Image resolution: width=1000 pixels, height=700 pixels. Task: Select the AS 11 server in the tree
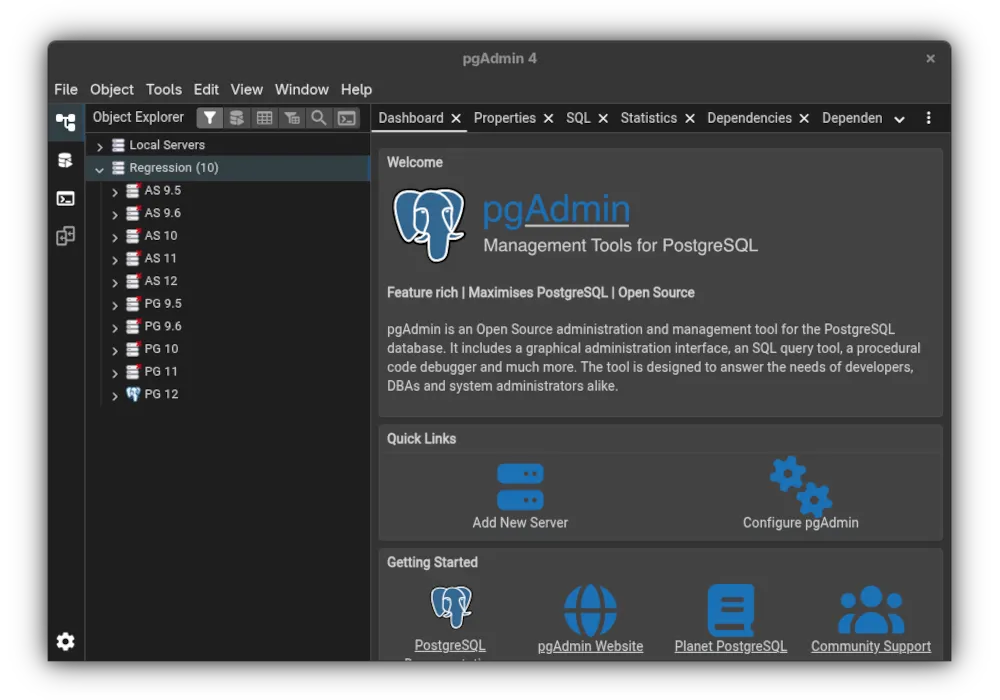160,258
